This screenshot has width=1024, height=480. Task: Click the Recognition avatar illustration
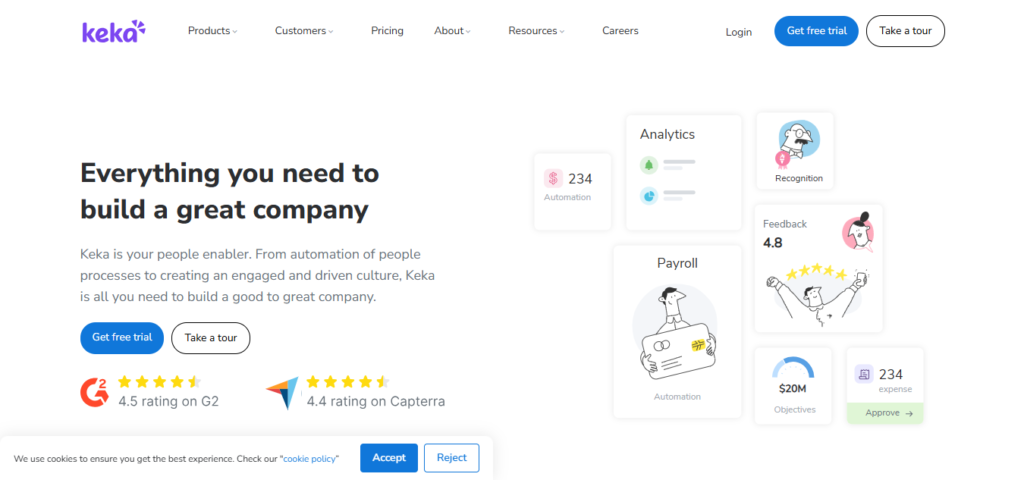[x=797, y=143]
